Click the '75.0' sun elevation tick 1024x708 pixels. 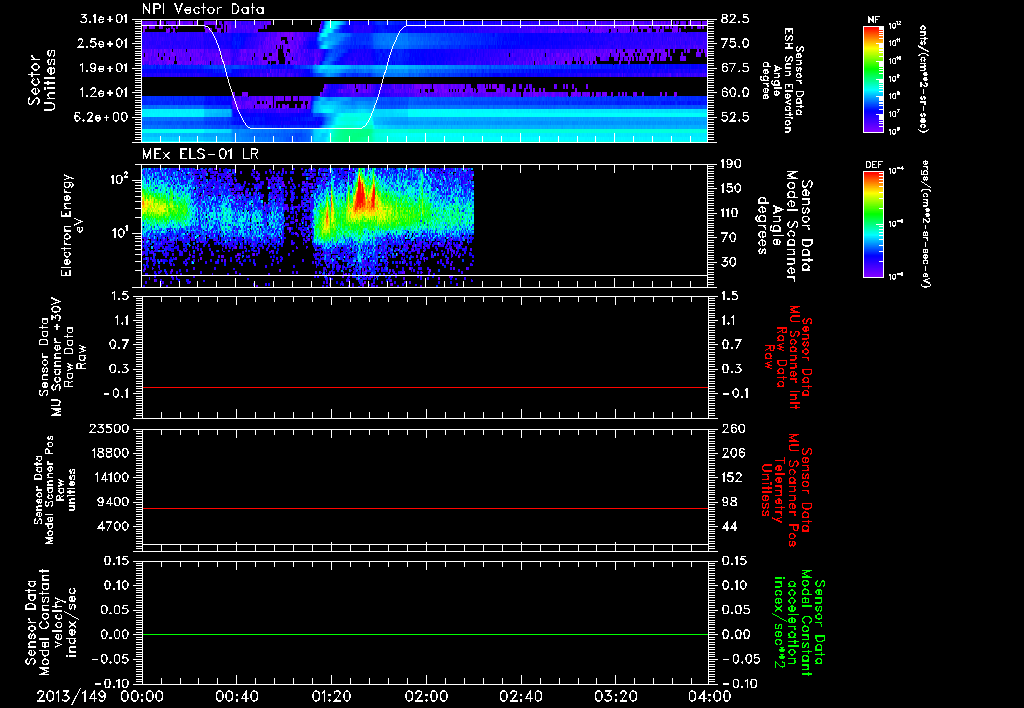pyautogui.click(x=735, y=43)
